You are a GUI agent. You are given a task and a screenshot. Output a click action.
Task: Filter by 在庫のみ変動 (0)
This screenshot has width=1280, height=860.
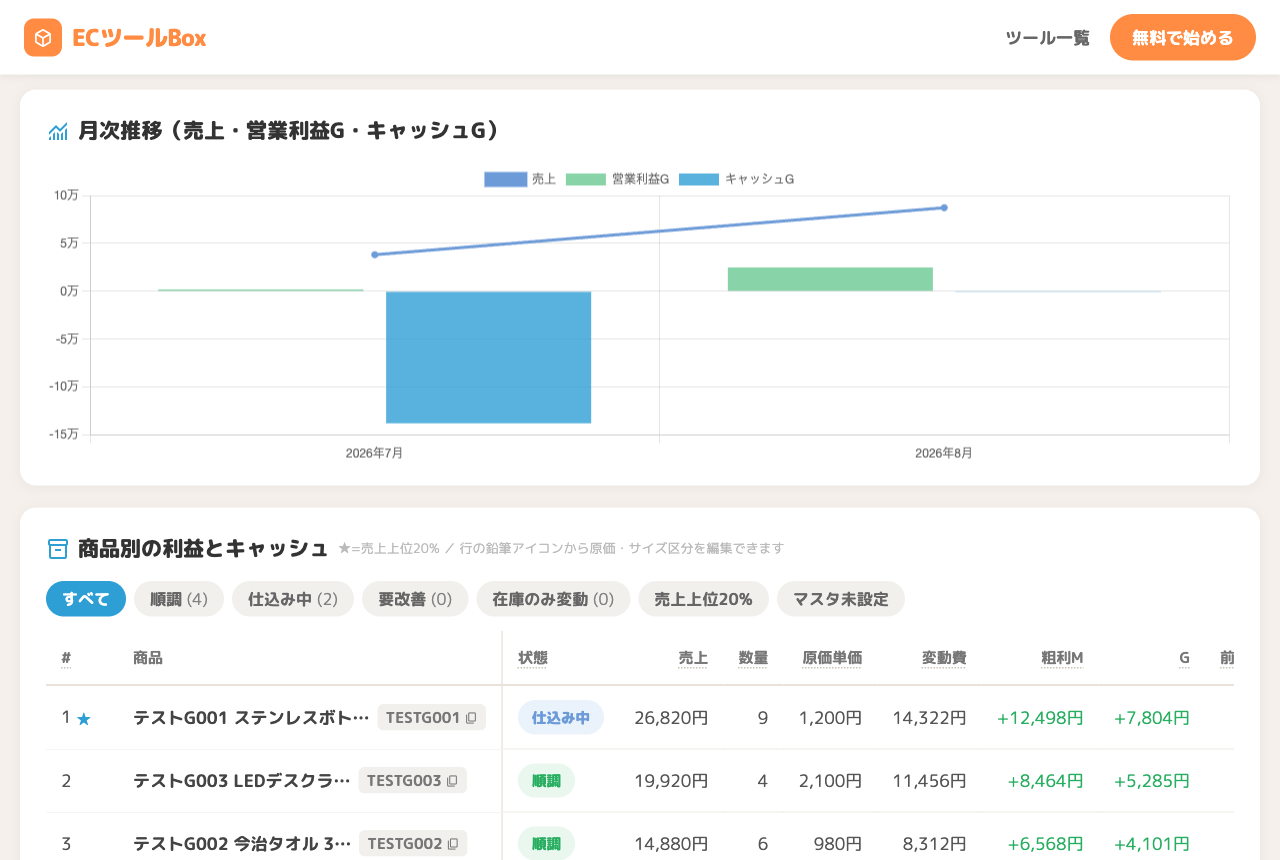tap(553, 599)
